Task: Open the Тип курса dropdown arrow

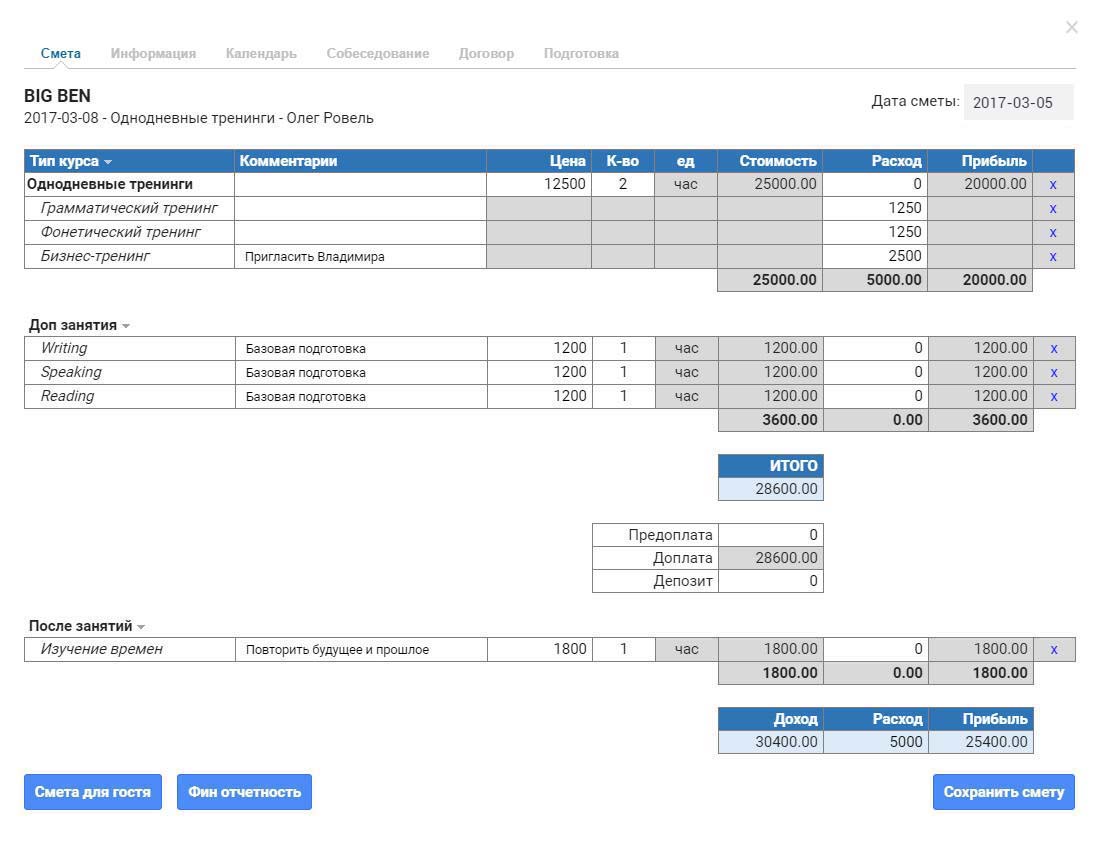Action: 108,162
